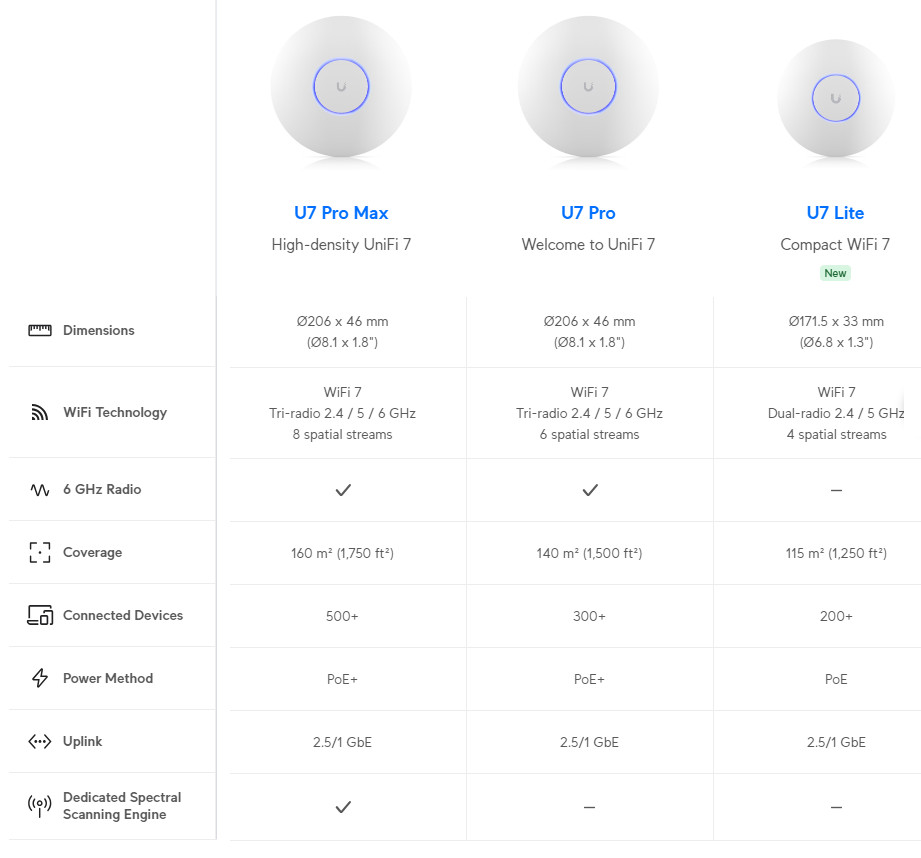The height and width of the screenshot is (858, 921).
Task: Click the U7 Lite 'PoE' value
Action: (836, 679)
